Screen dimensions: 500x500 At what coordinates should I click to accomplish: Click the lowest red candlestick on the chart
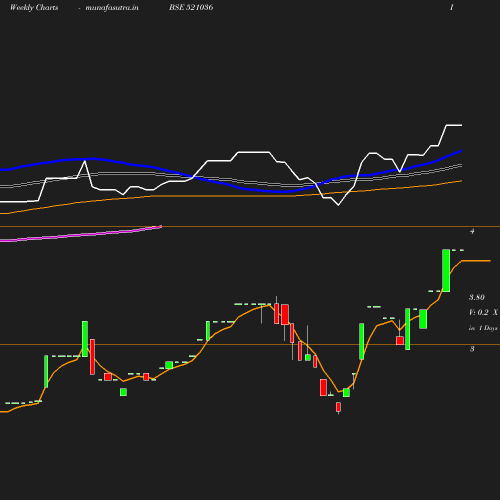pyautogui.click(x=338, y=407)
